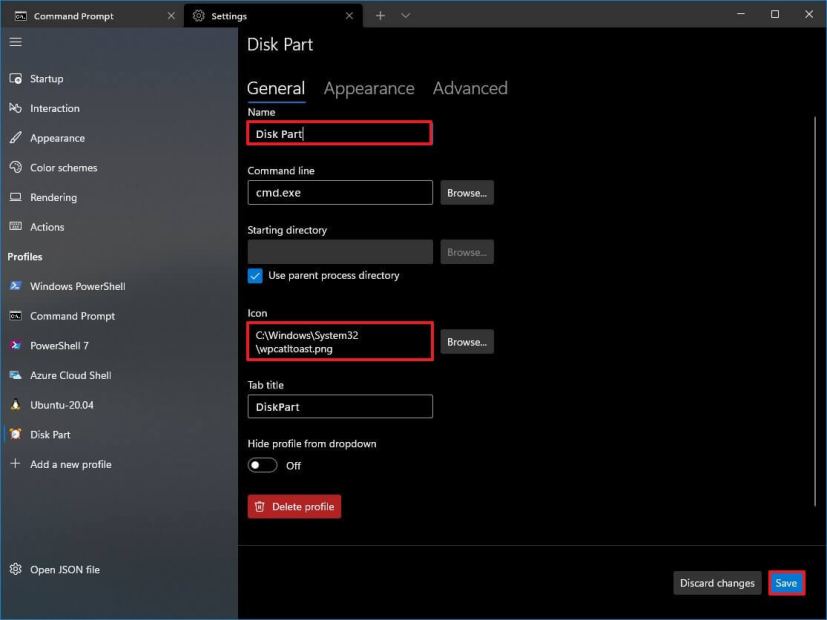This screenshot has width=827, height=620.
Task: Select the Settings window tab
Action: 273,16
